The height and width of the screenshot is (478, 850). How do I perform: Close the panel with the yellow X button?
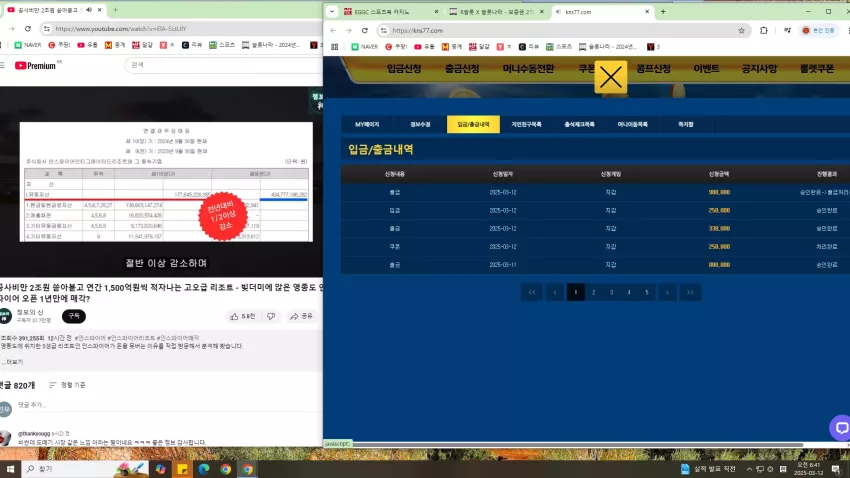click(x=610, y=77)
